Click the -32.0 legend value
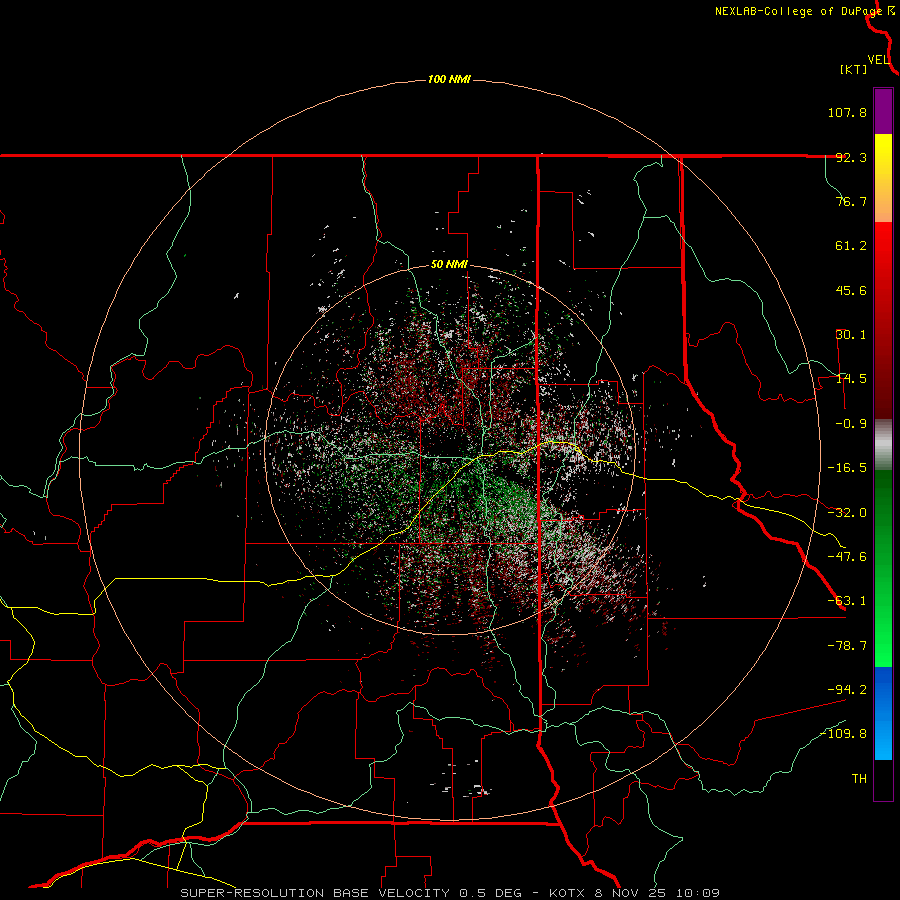Image resolution: width=900 pixels, height=900 pixels. (x=847, y=513)
